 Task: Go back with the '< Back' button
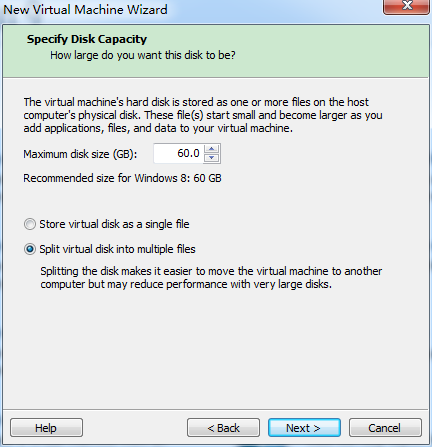coord(223,428)
